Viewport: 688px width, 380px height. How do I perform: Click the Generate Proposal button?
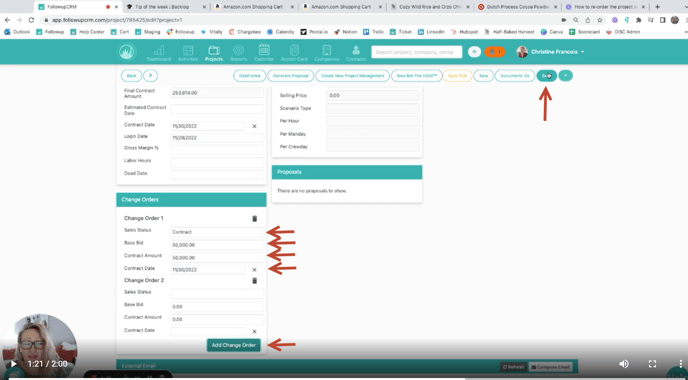tap(290, 76)
